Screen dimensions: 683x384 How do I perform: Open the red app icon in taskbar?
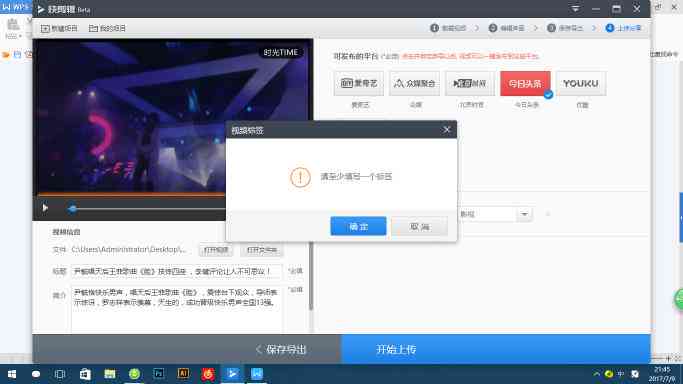[x=208, y=374]
